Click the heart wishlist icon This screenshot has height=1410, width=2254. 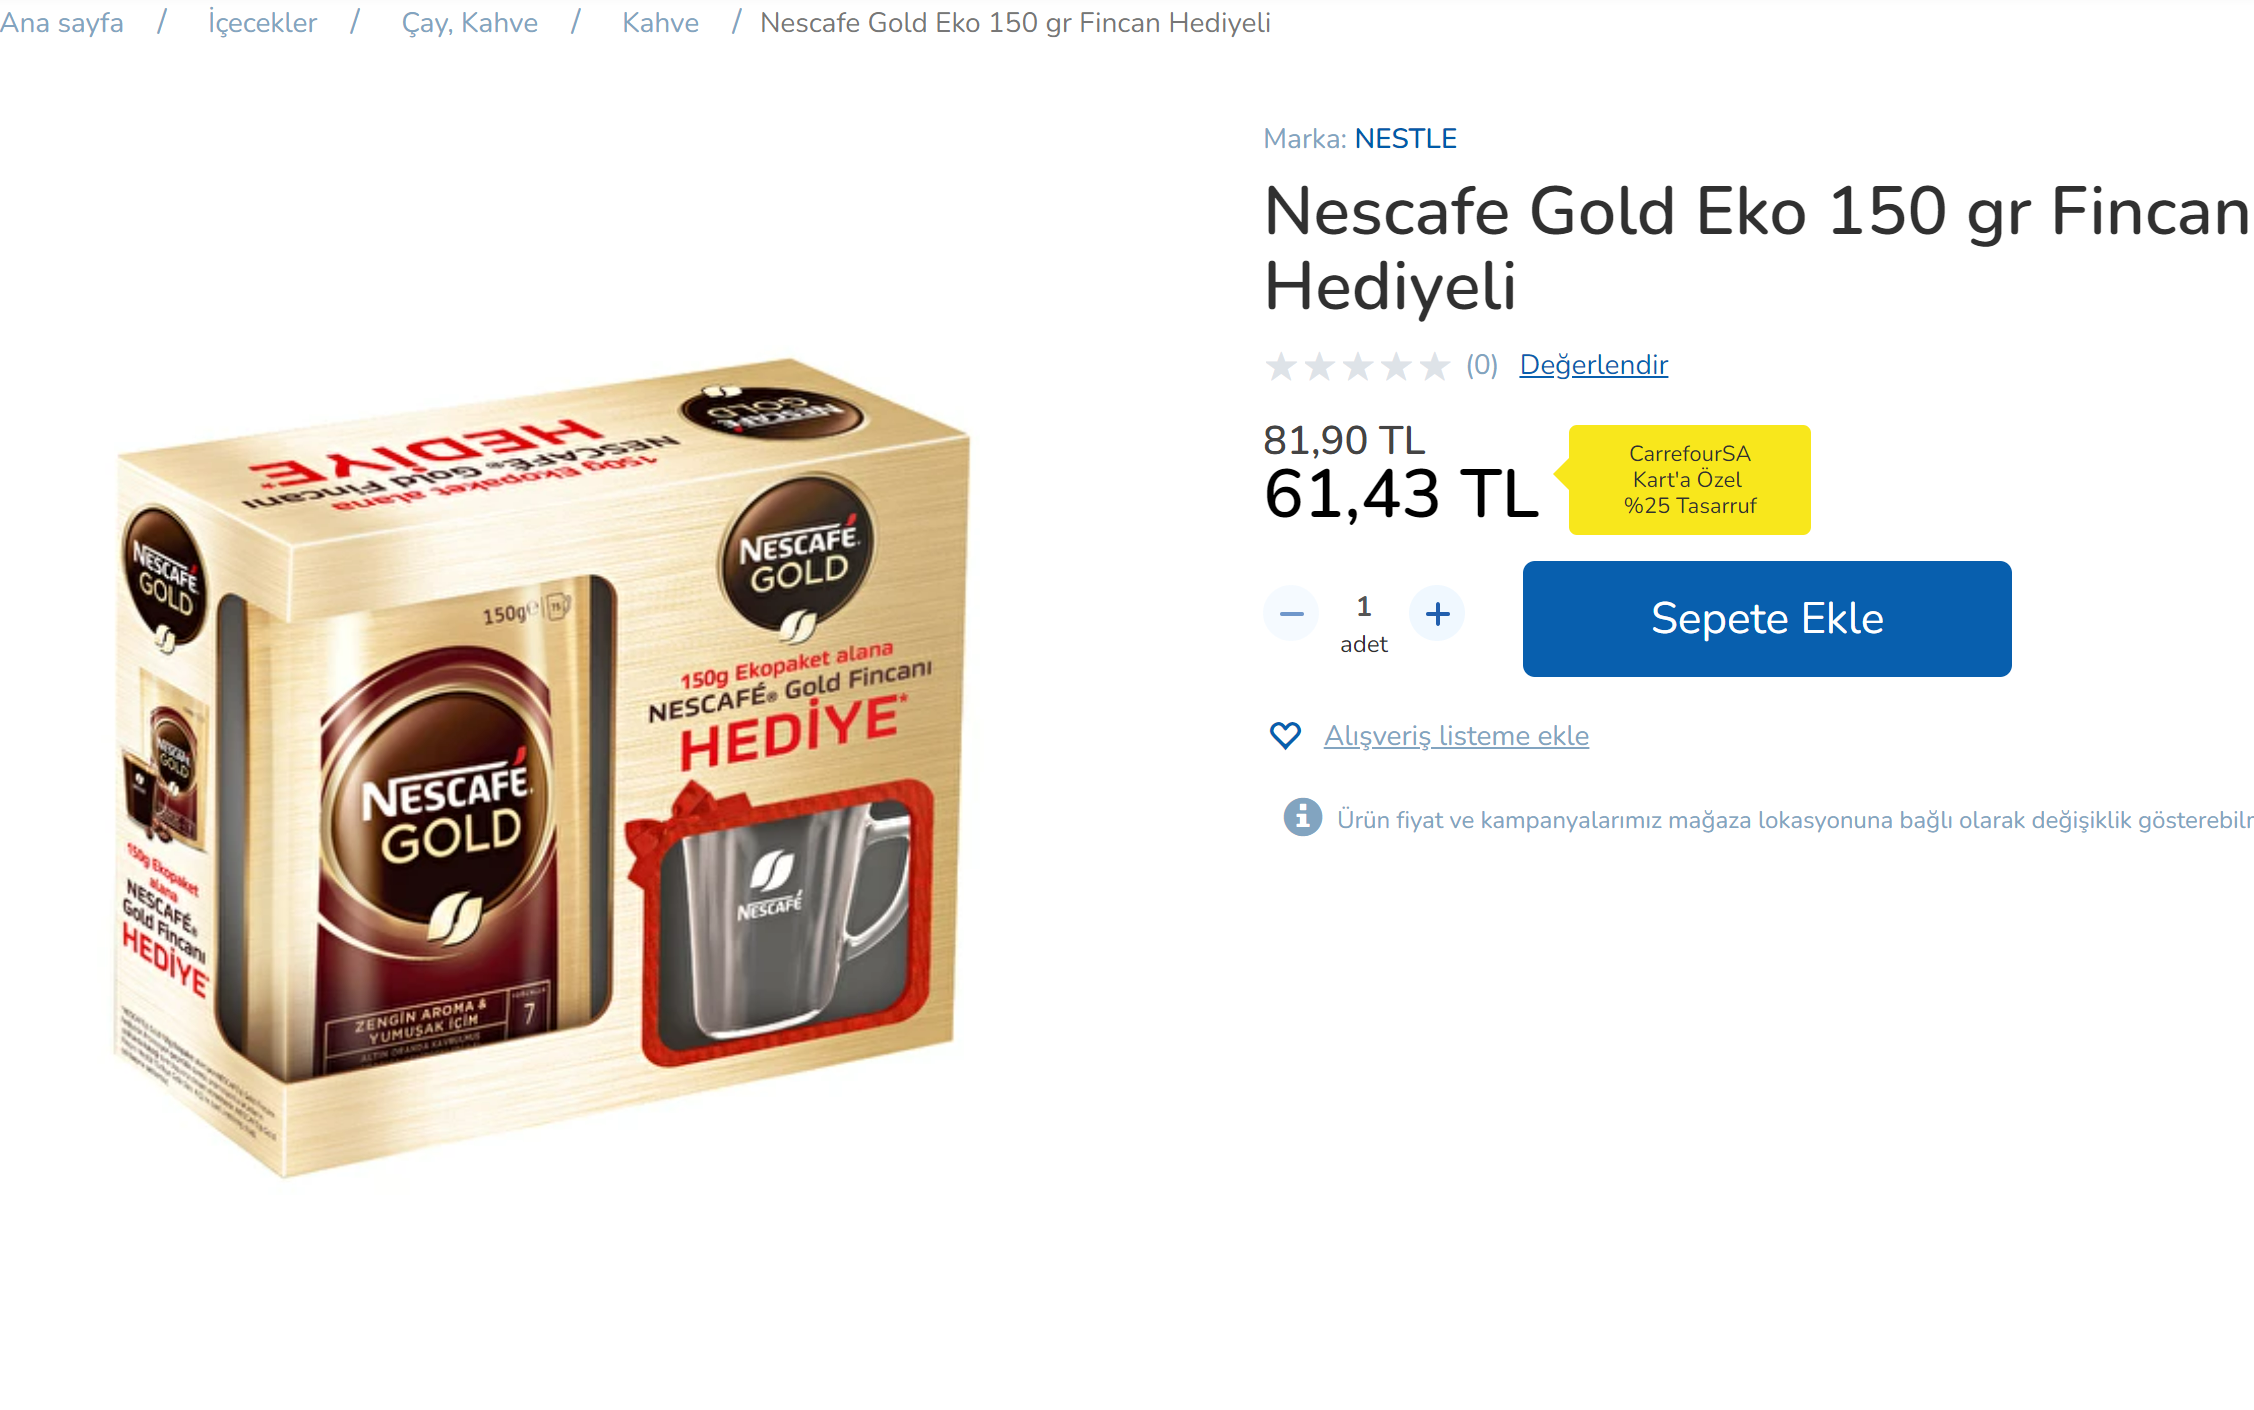1285,735
